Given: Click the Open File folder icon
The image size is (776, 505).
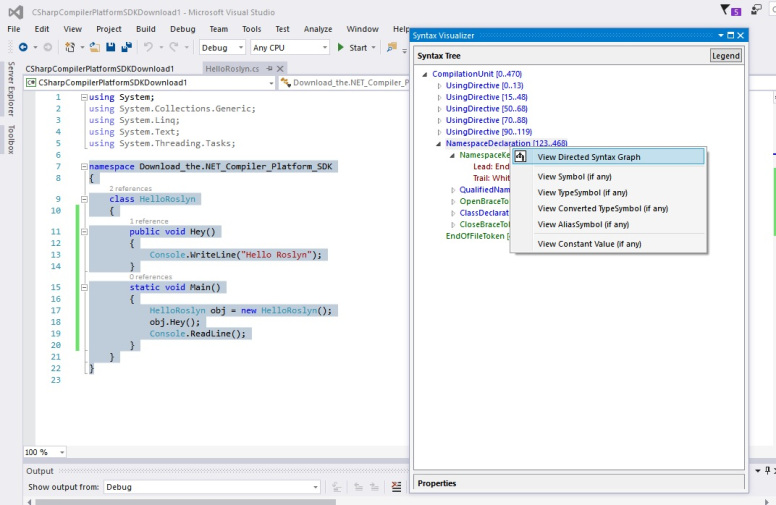Looking at the screenshot, I should tap(94, 47).
